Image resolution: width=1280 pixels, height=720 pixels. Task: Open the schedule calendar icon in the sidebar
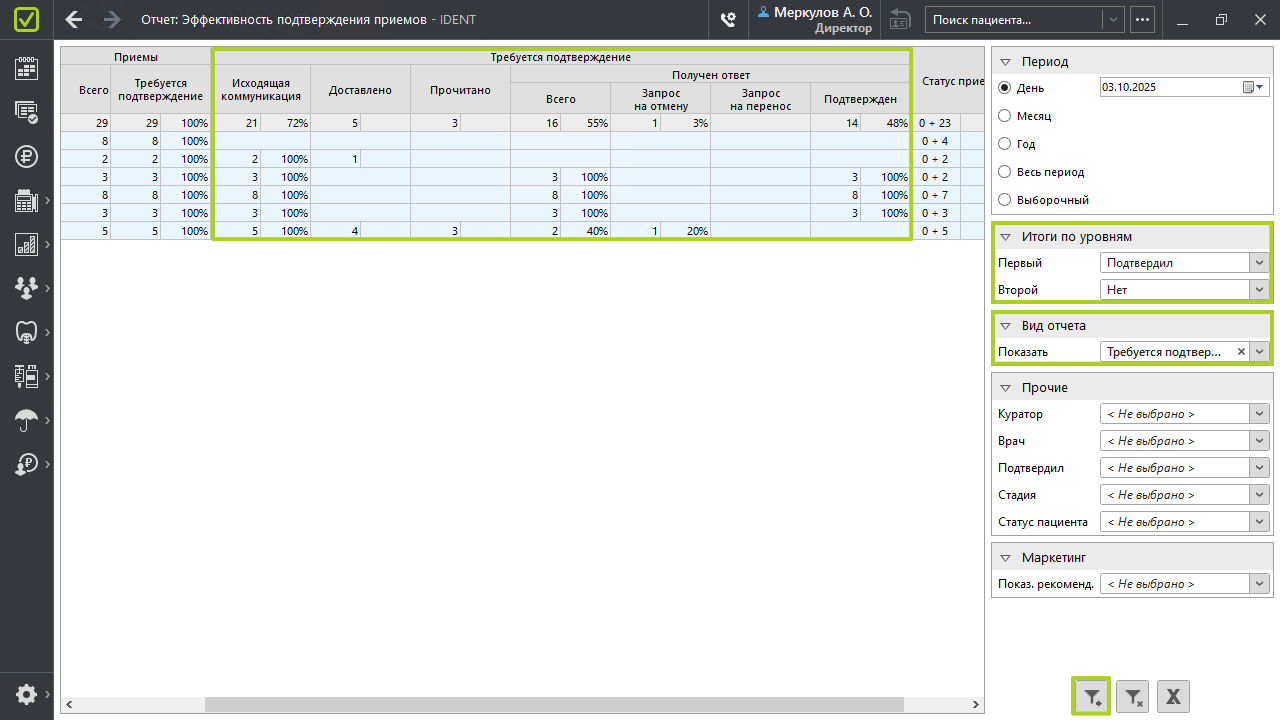pos(26,68)
